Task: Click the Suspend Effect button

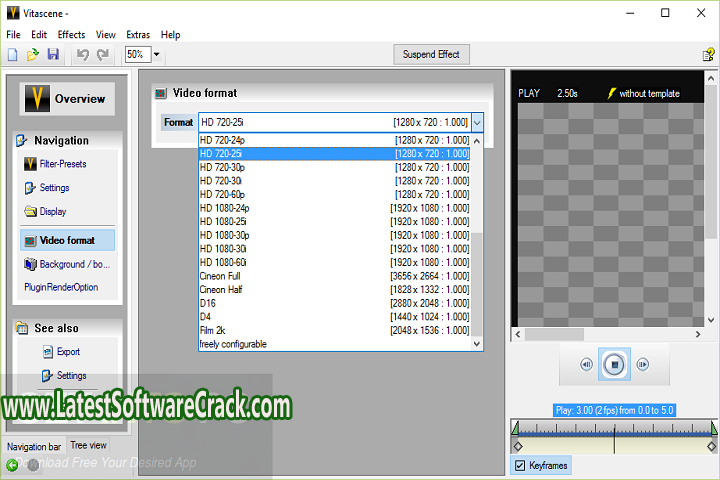Action: coord(432,54)
